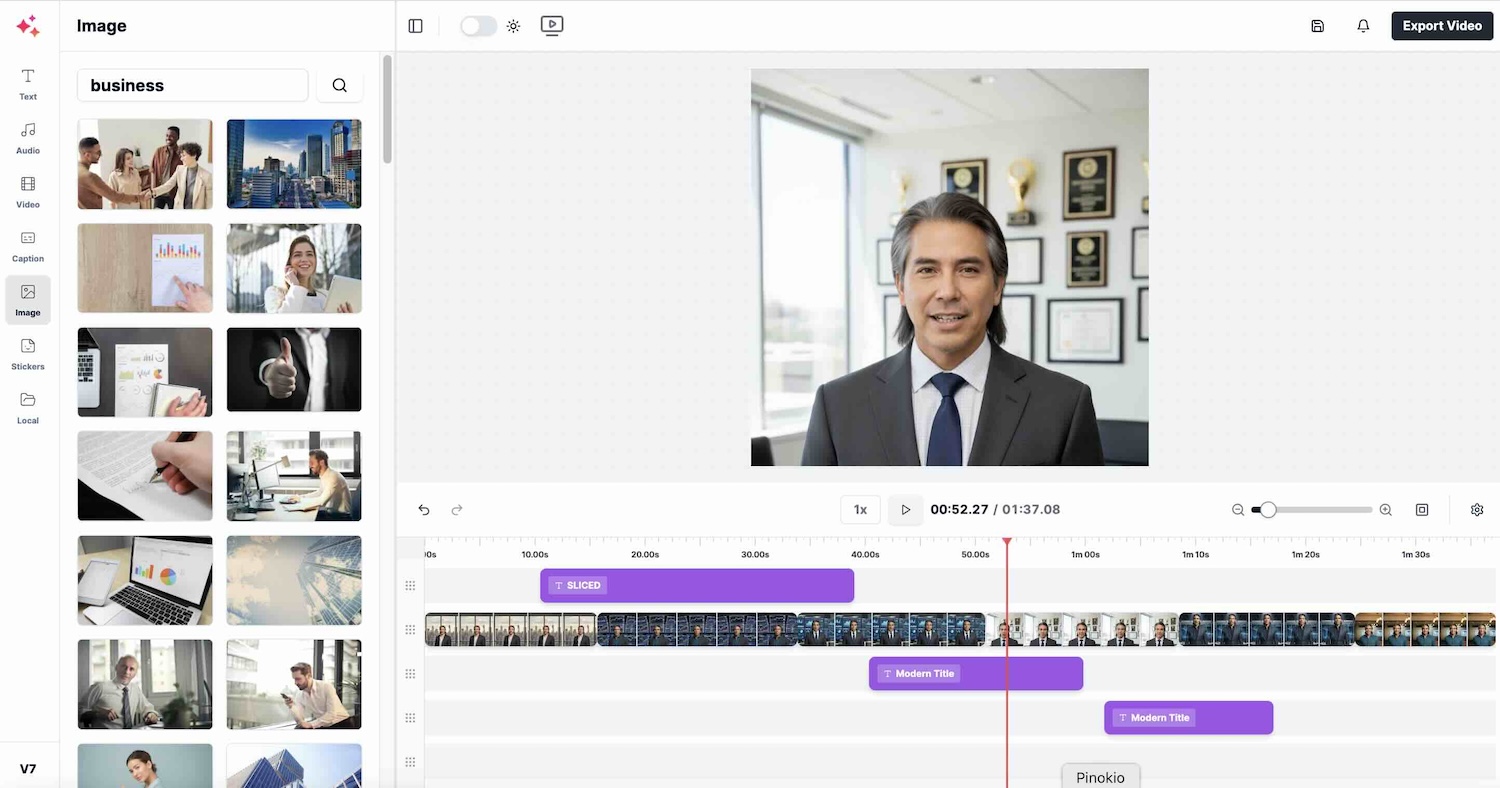Select the city skyline image thumbnail
1500x788 pixels.
[293, 164]
